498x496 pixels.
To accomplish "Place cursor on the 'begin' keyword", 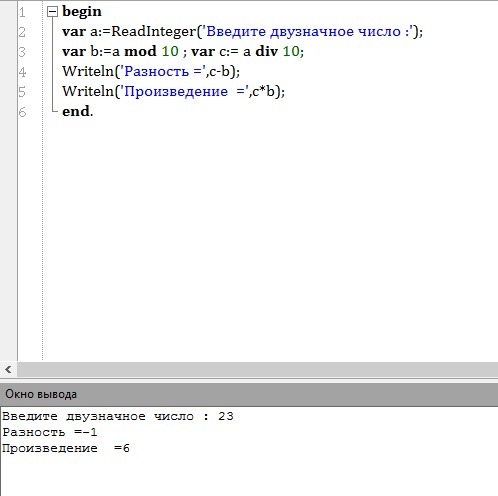I will click(82, 12).
